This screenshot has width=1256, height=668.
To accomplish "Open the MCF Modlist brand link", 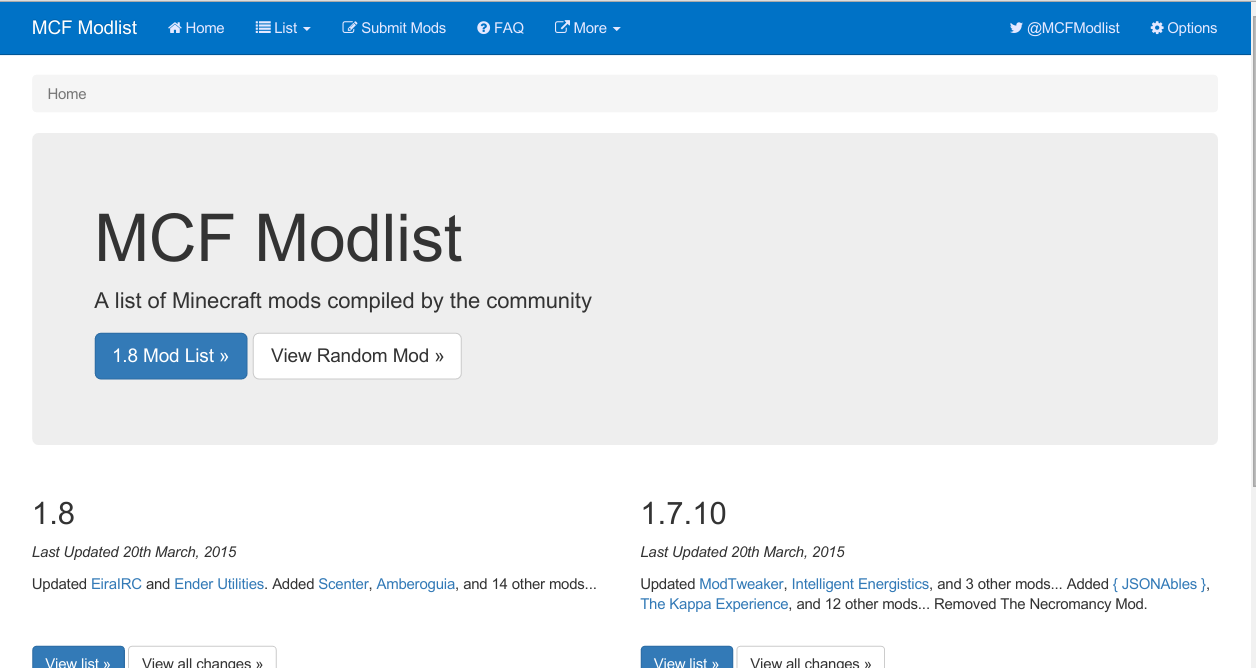I will click(85, 28).
